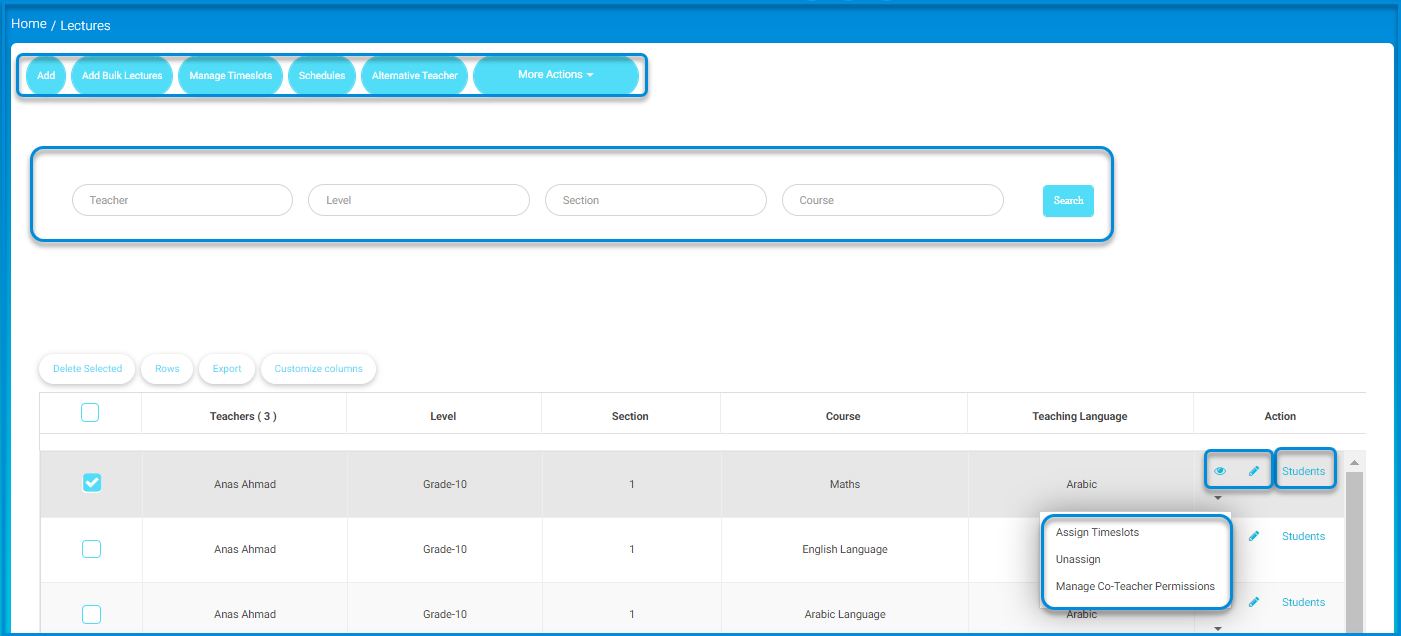Screen dimensions: 1401x636
Task: Click Anas Ahmad in the Arabic Language row
Action: [x=245, y=614]
